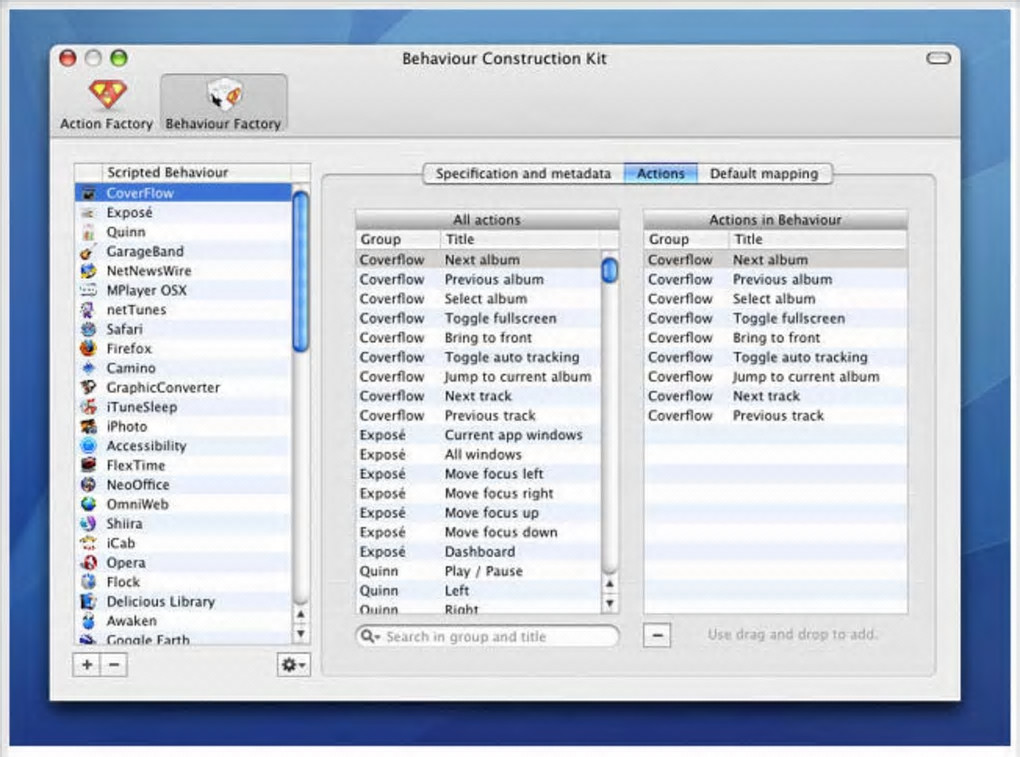Click the Camino icon
Image resolution: width=1020 pixels, height=757 pixels.
point(89,368)
